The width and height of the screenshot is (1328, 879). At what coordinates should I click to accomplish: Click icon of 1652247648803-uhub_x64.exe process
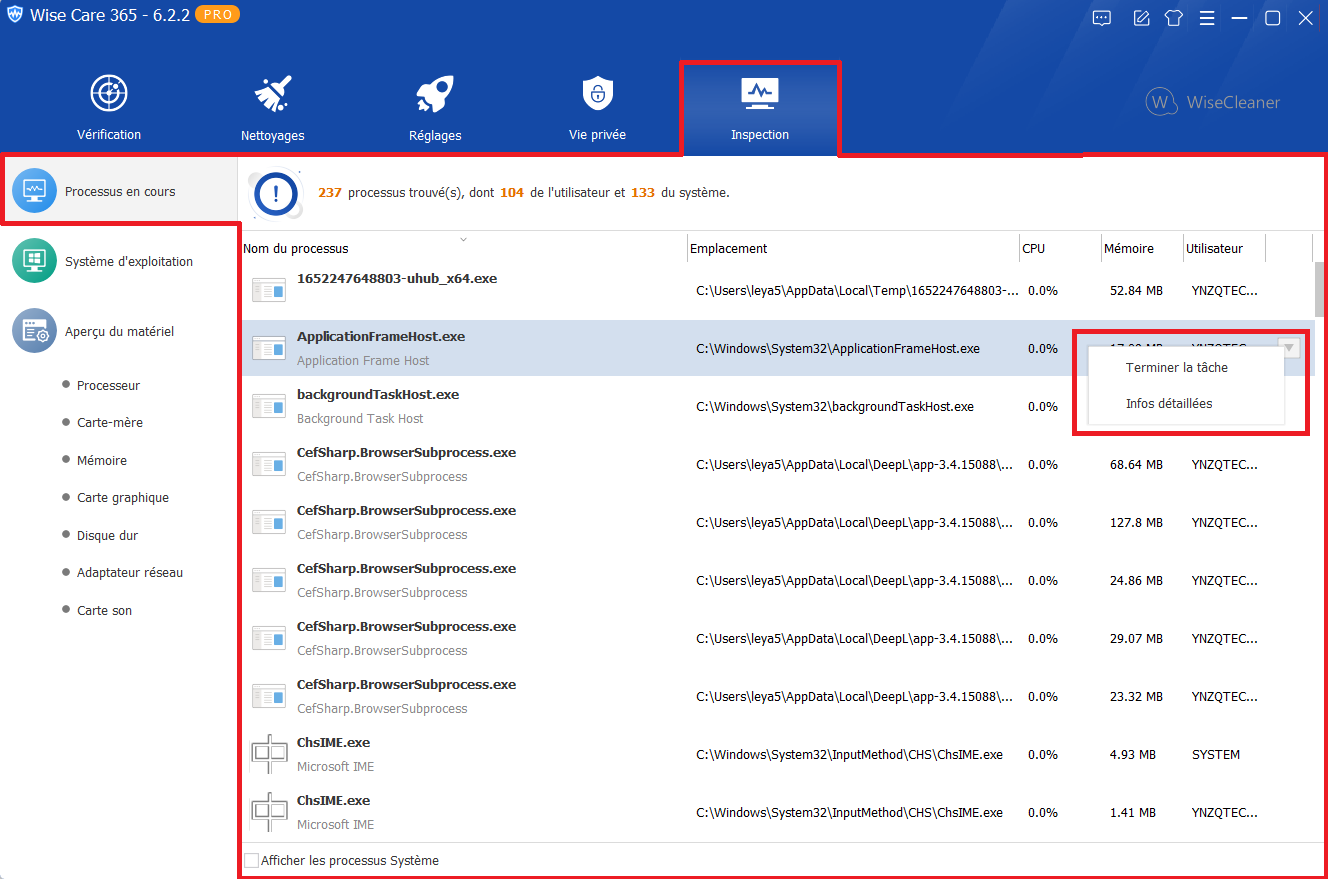(269, 291)
